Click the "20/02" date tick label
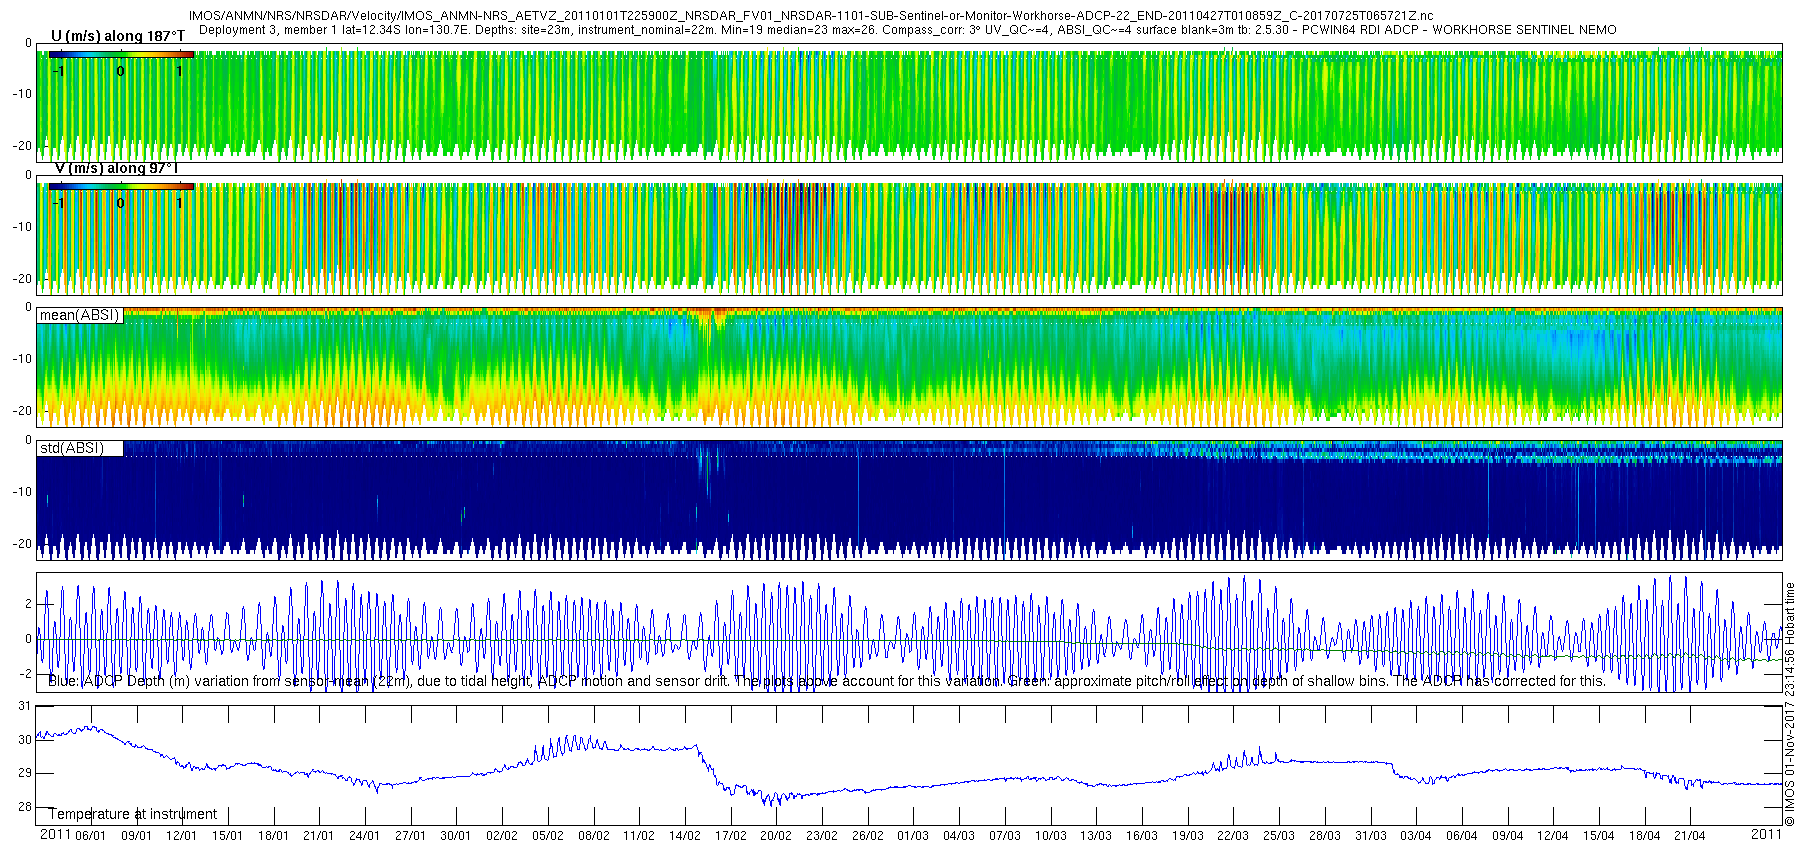This screenshot has width=1800, height=850. pos(776,836)
